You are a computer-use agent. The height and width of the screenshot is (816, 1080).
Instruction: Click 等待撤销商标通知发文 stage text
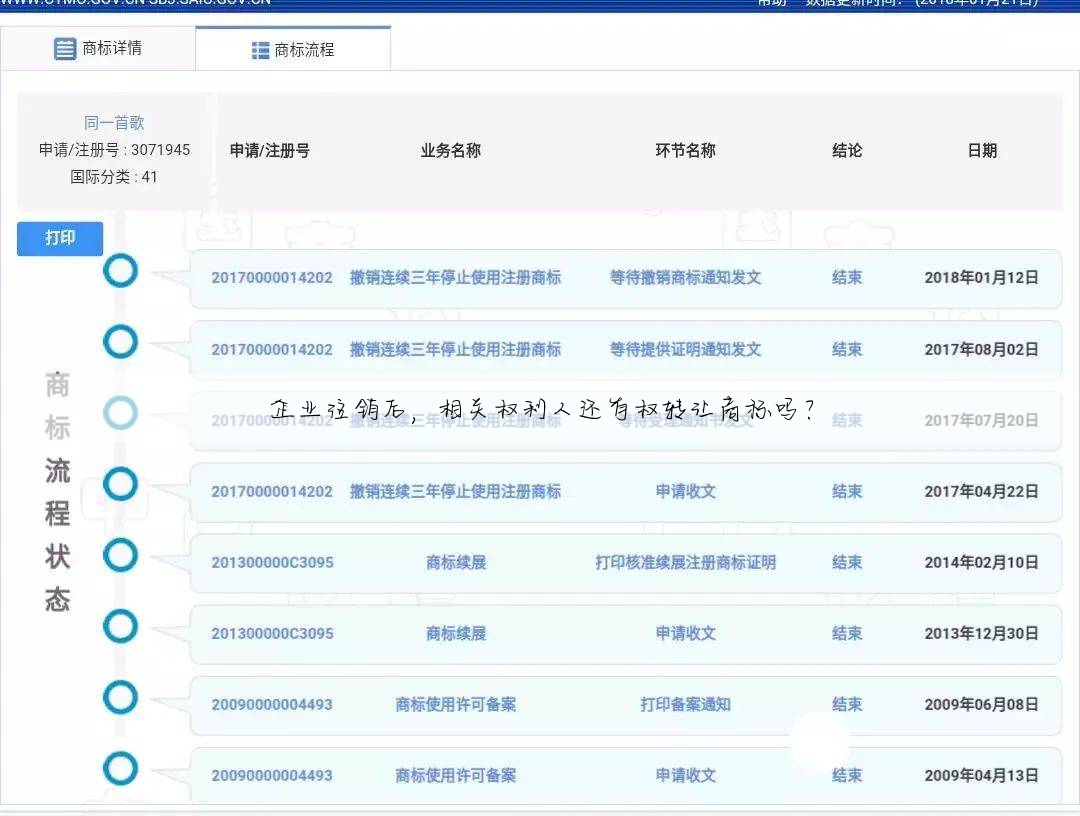(x=685, y=278)
